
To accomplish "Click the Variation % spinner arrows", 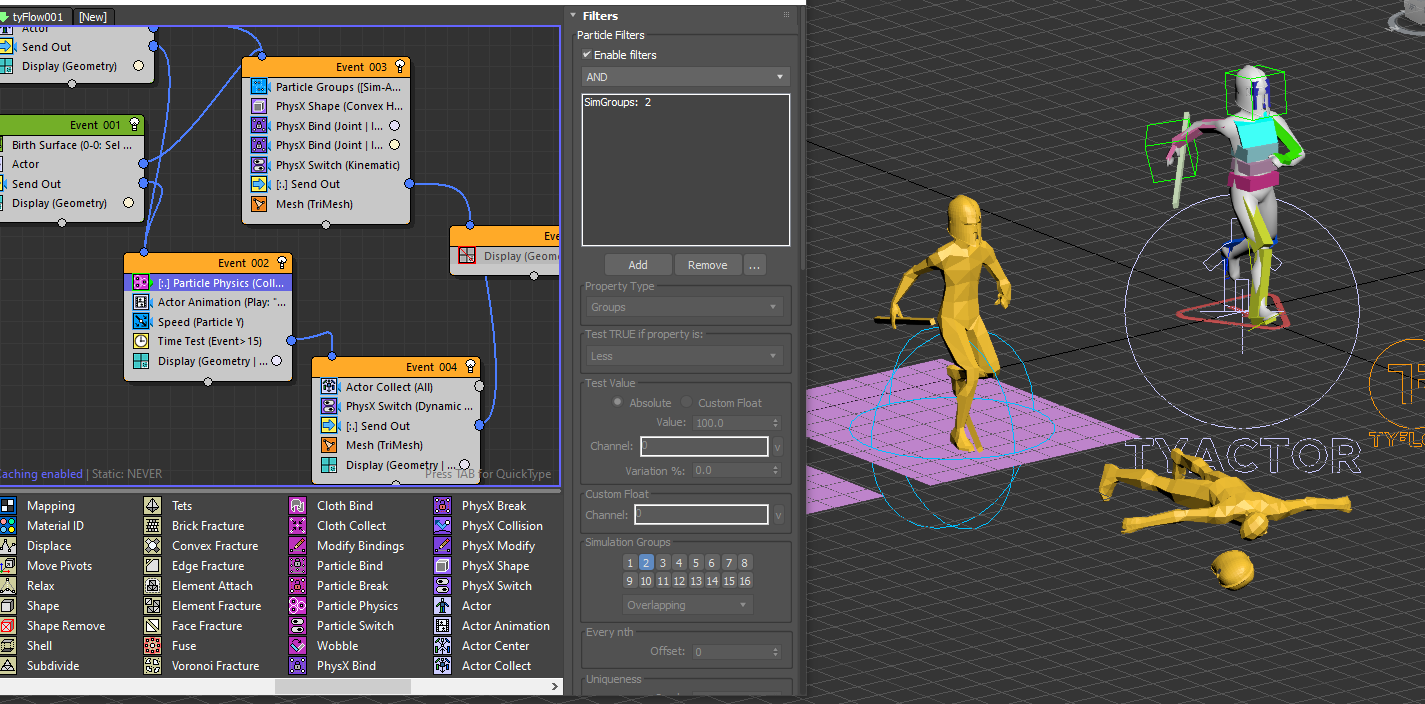I will [776, 470].
